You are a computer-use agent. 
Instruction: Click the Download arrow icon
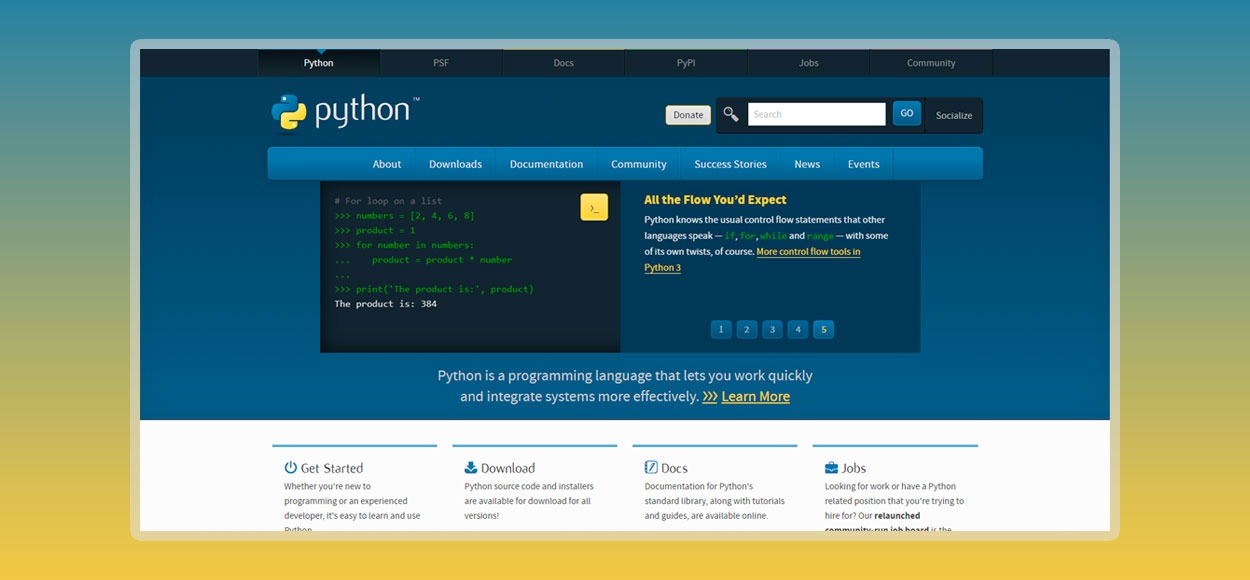471,467
